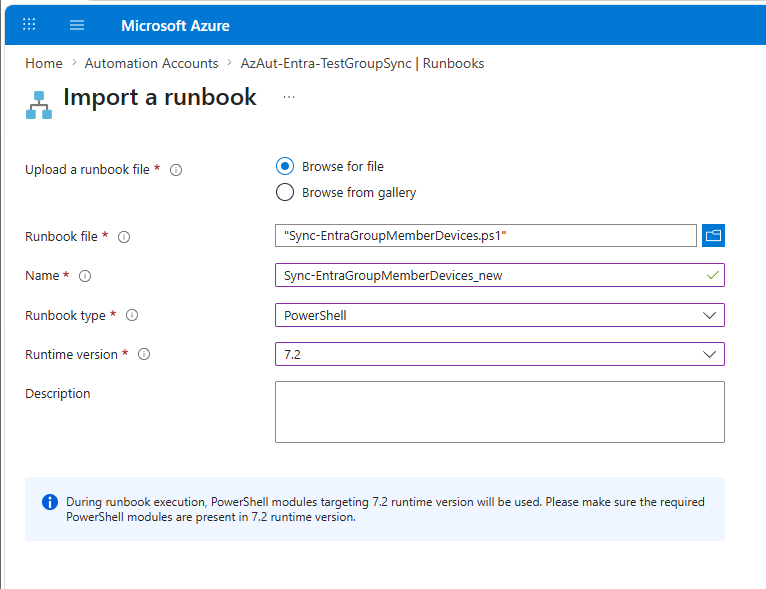Click the Runtime version label
Image resolution: width=766 pixels, height=589 pixels.
(71, 354)
